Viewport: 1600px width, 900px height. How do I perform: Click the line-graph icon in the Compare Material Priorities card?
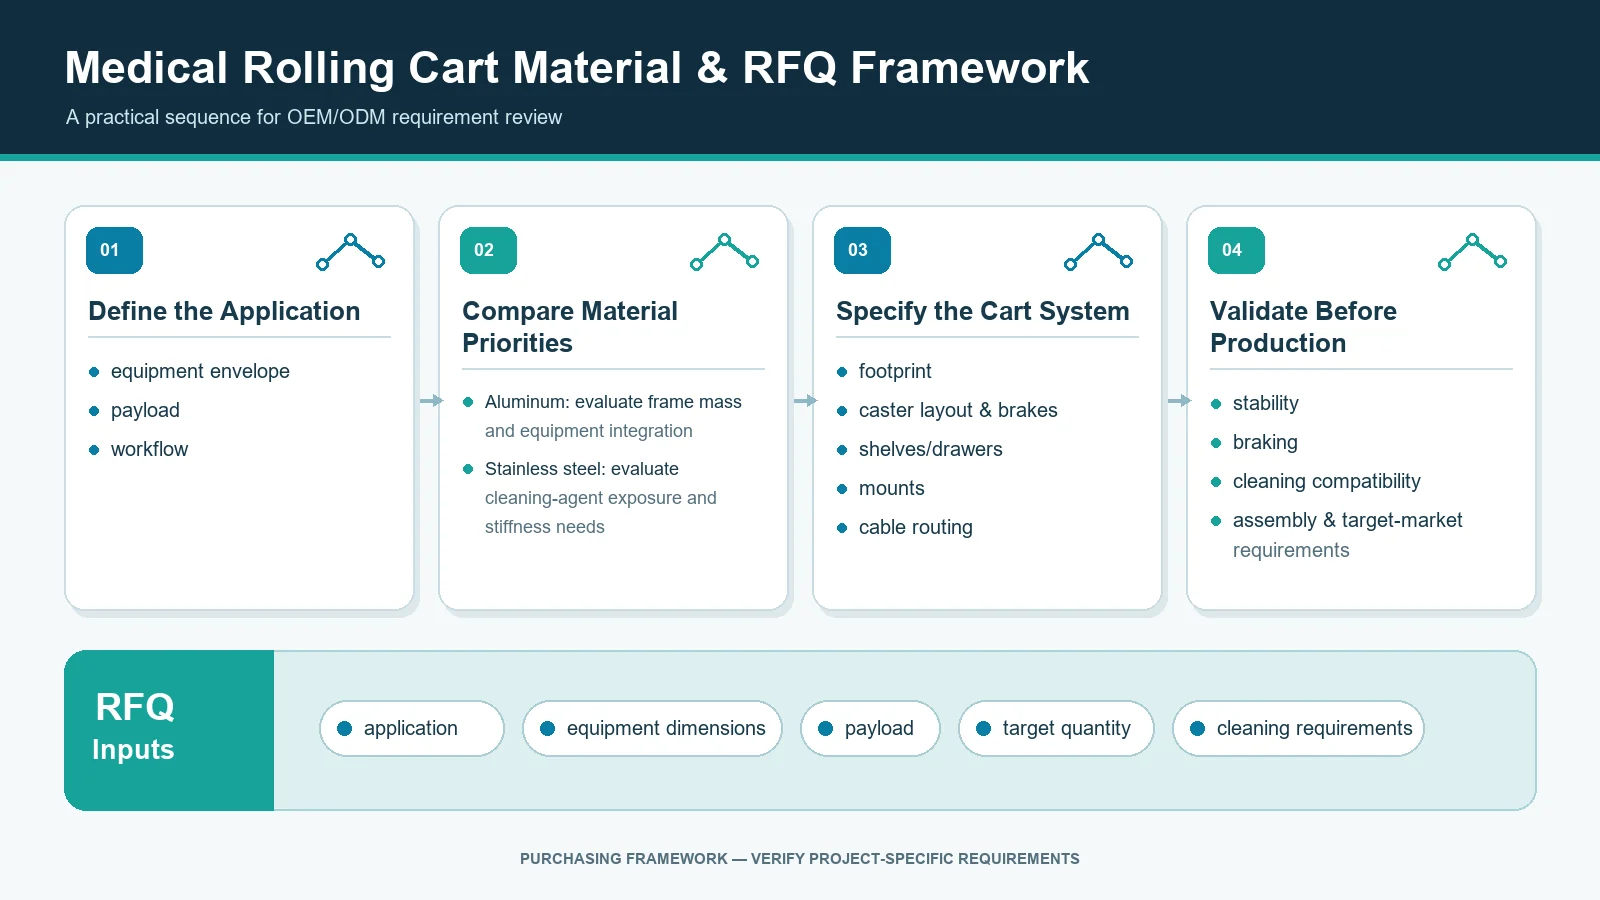pos(724,252)
